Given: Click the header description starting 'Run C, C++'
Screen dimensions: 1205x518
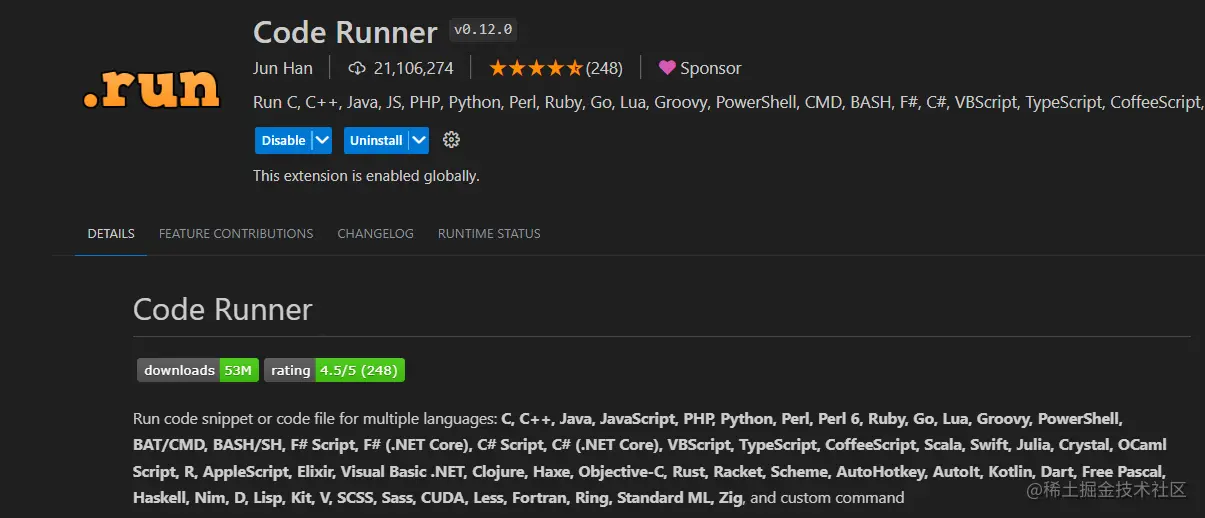Looking at the screenshot, I should click(728, 102).
